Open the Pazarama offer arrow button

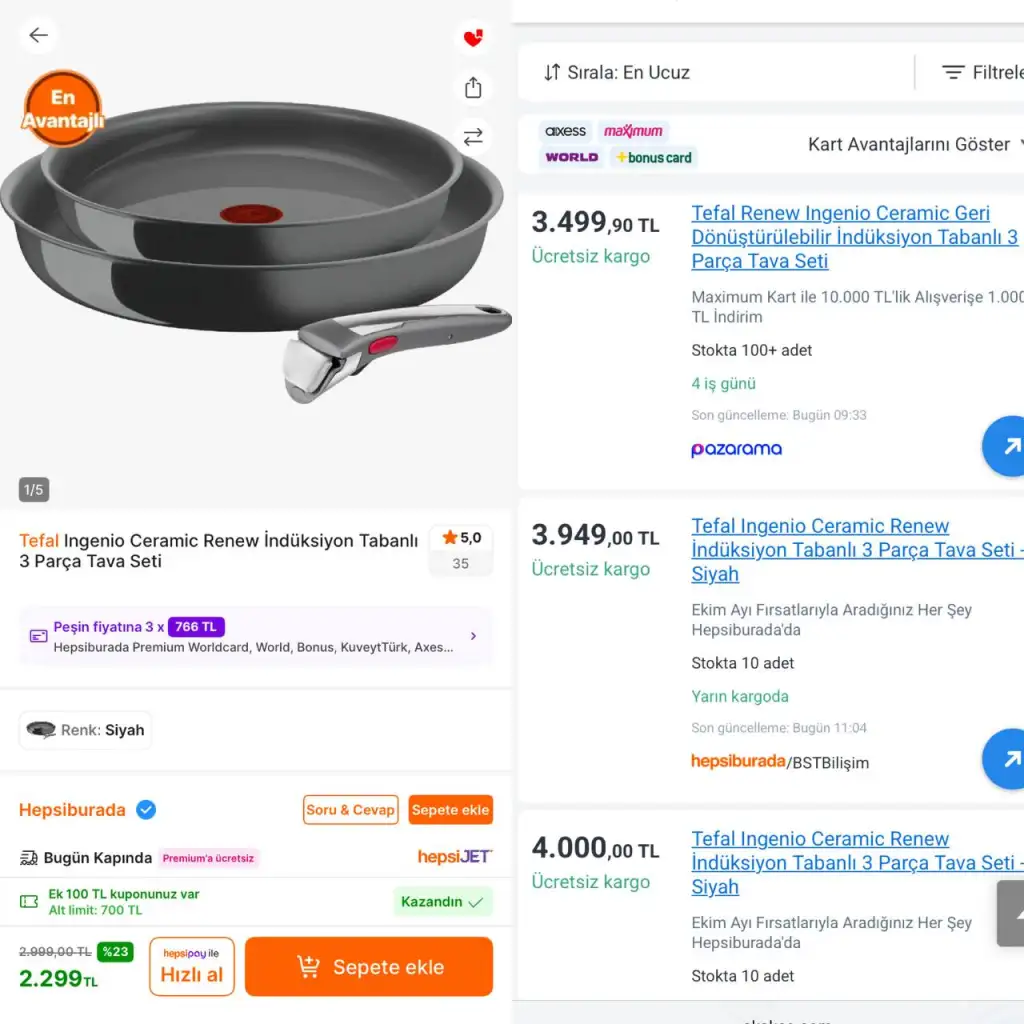[1005, 447]
